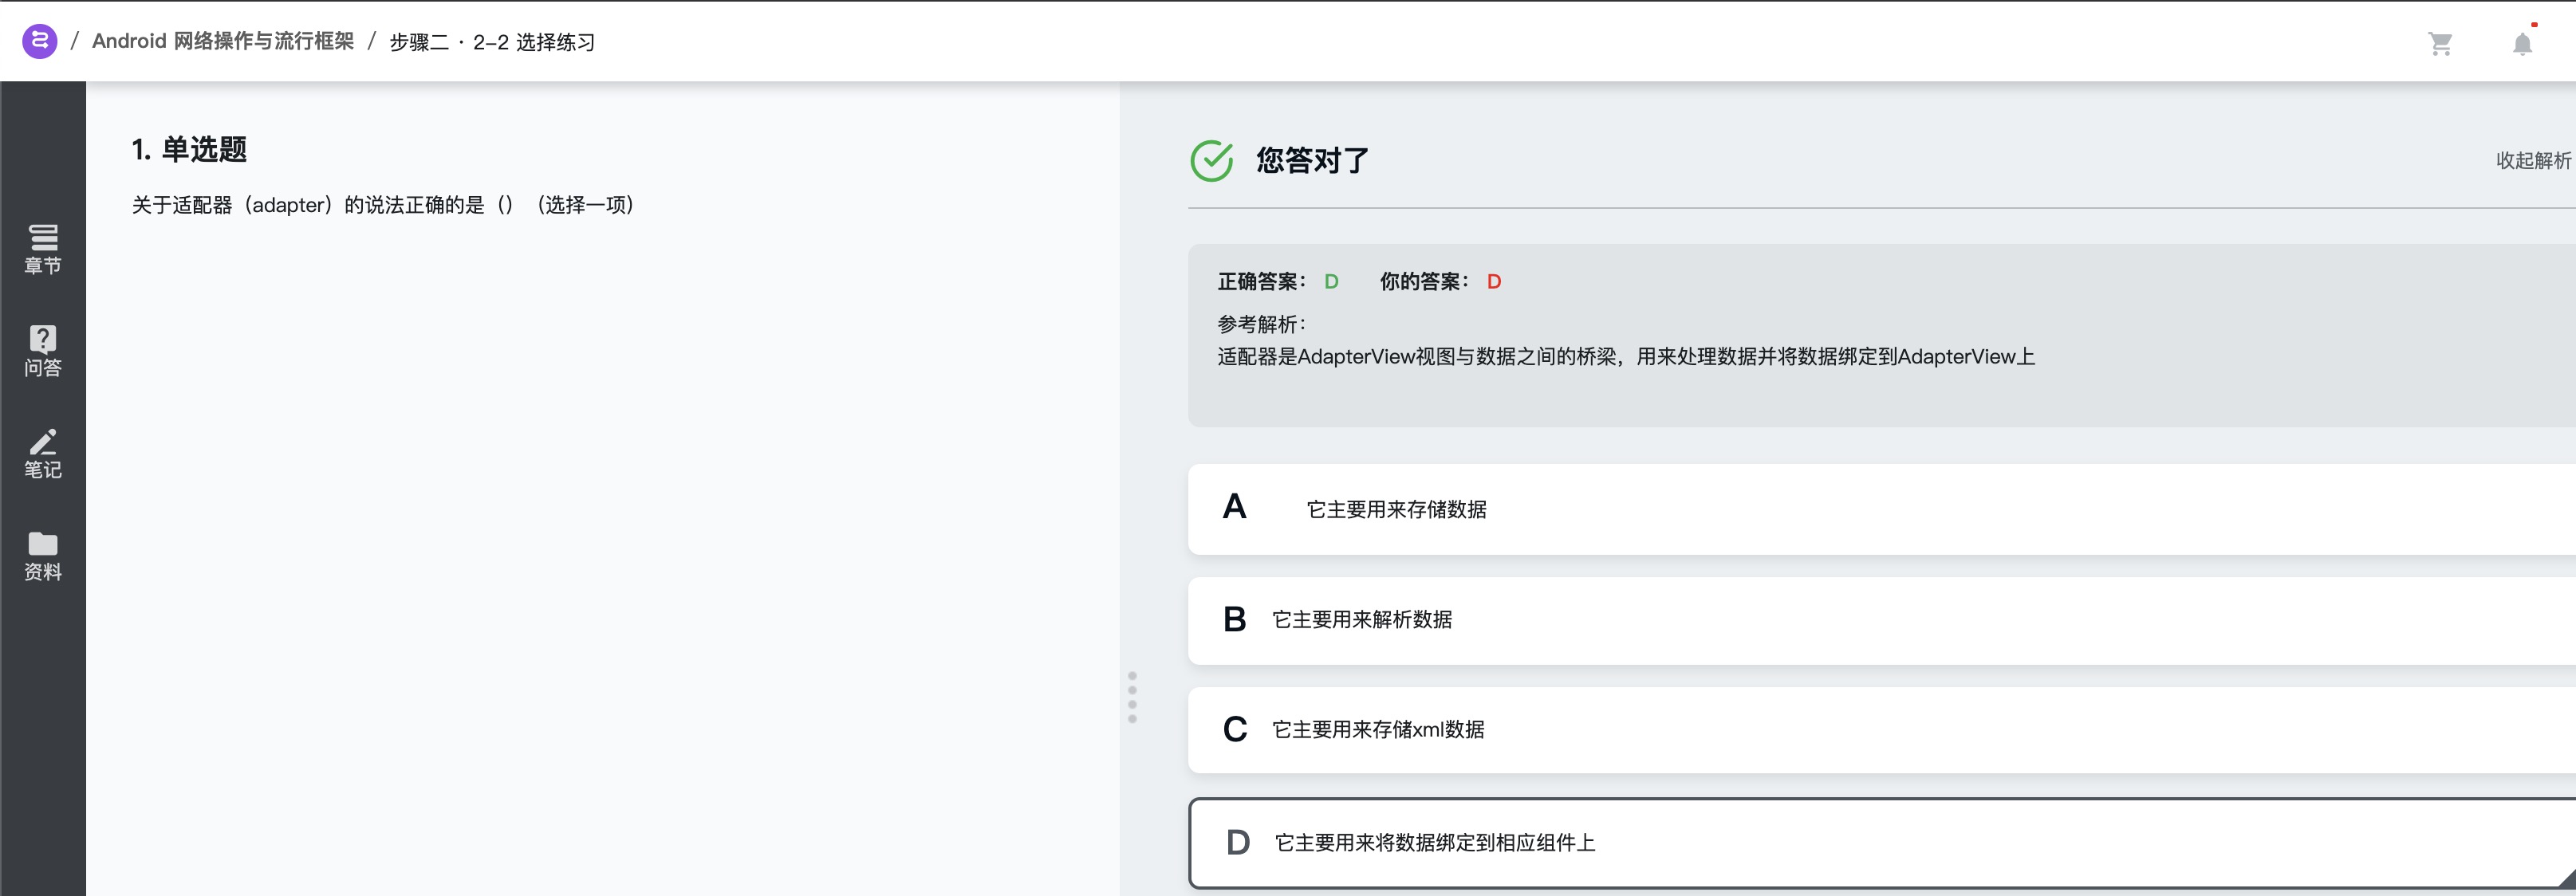The image size is (2576, 896).
Task: Open the 资料 materials folder icon
Action: coord(43,556)
